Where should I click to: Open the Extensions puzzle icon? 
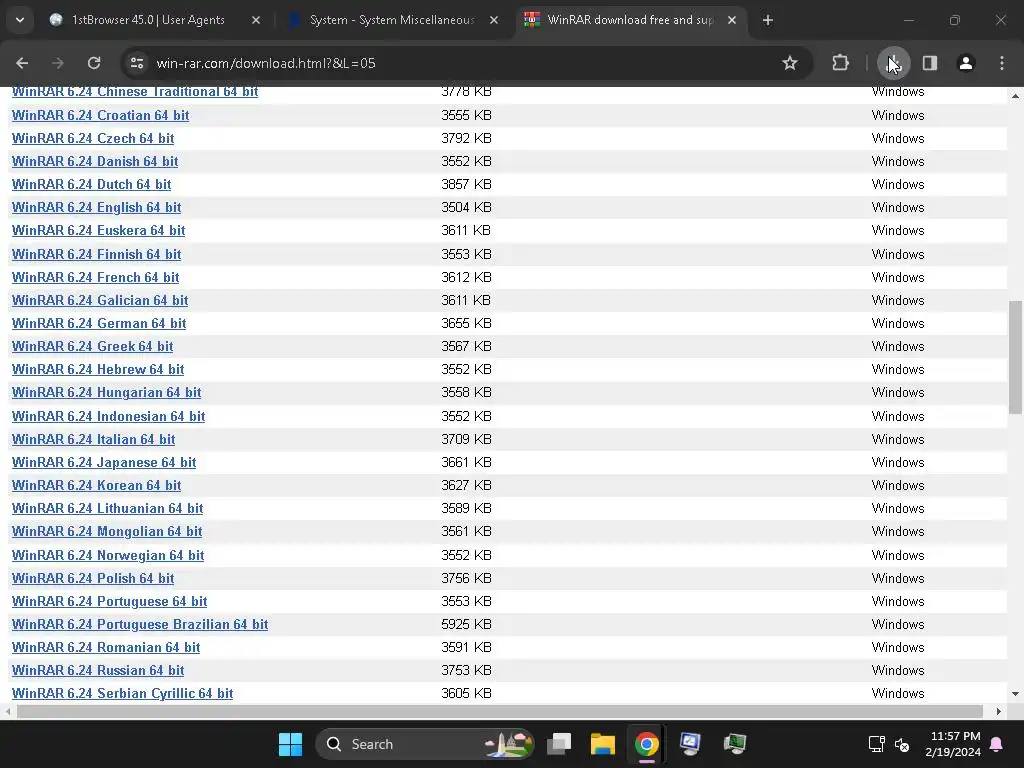tap(840, 63)
